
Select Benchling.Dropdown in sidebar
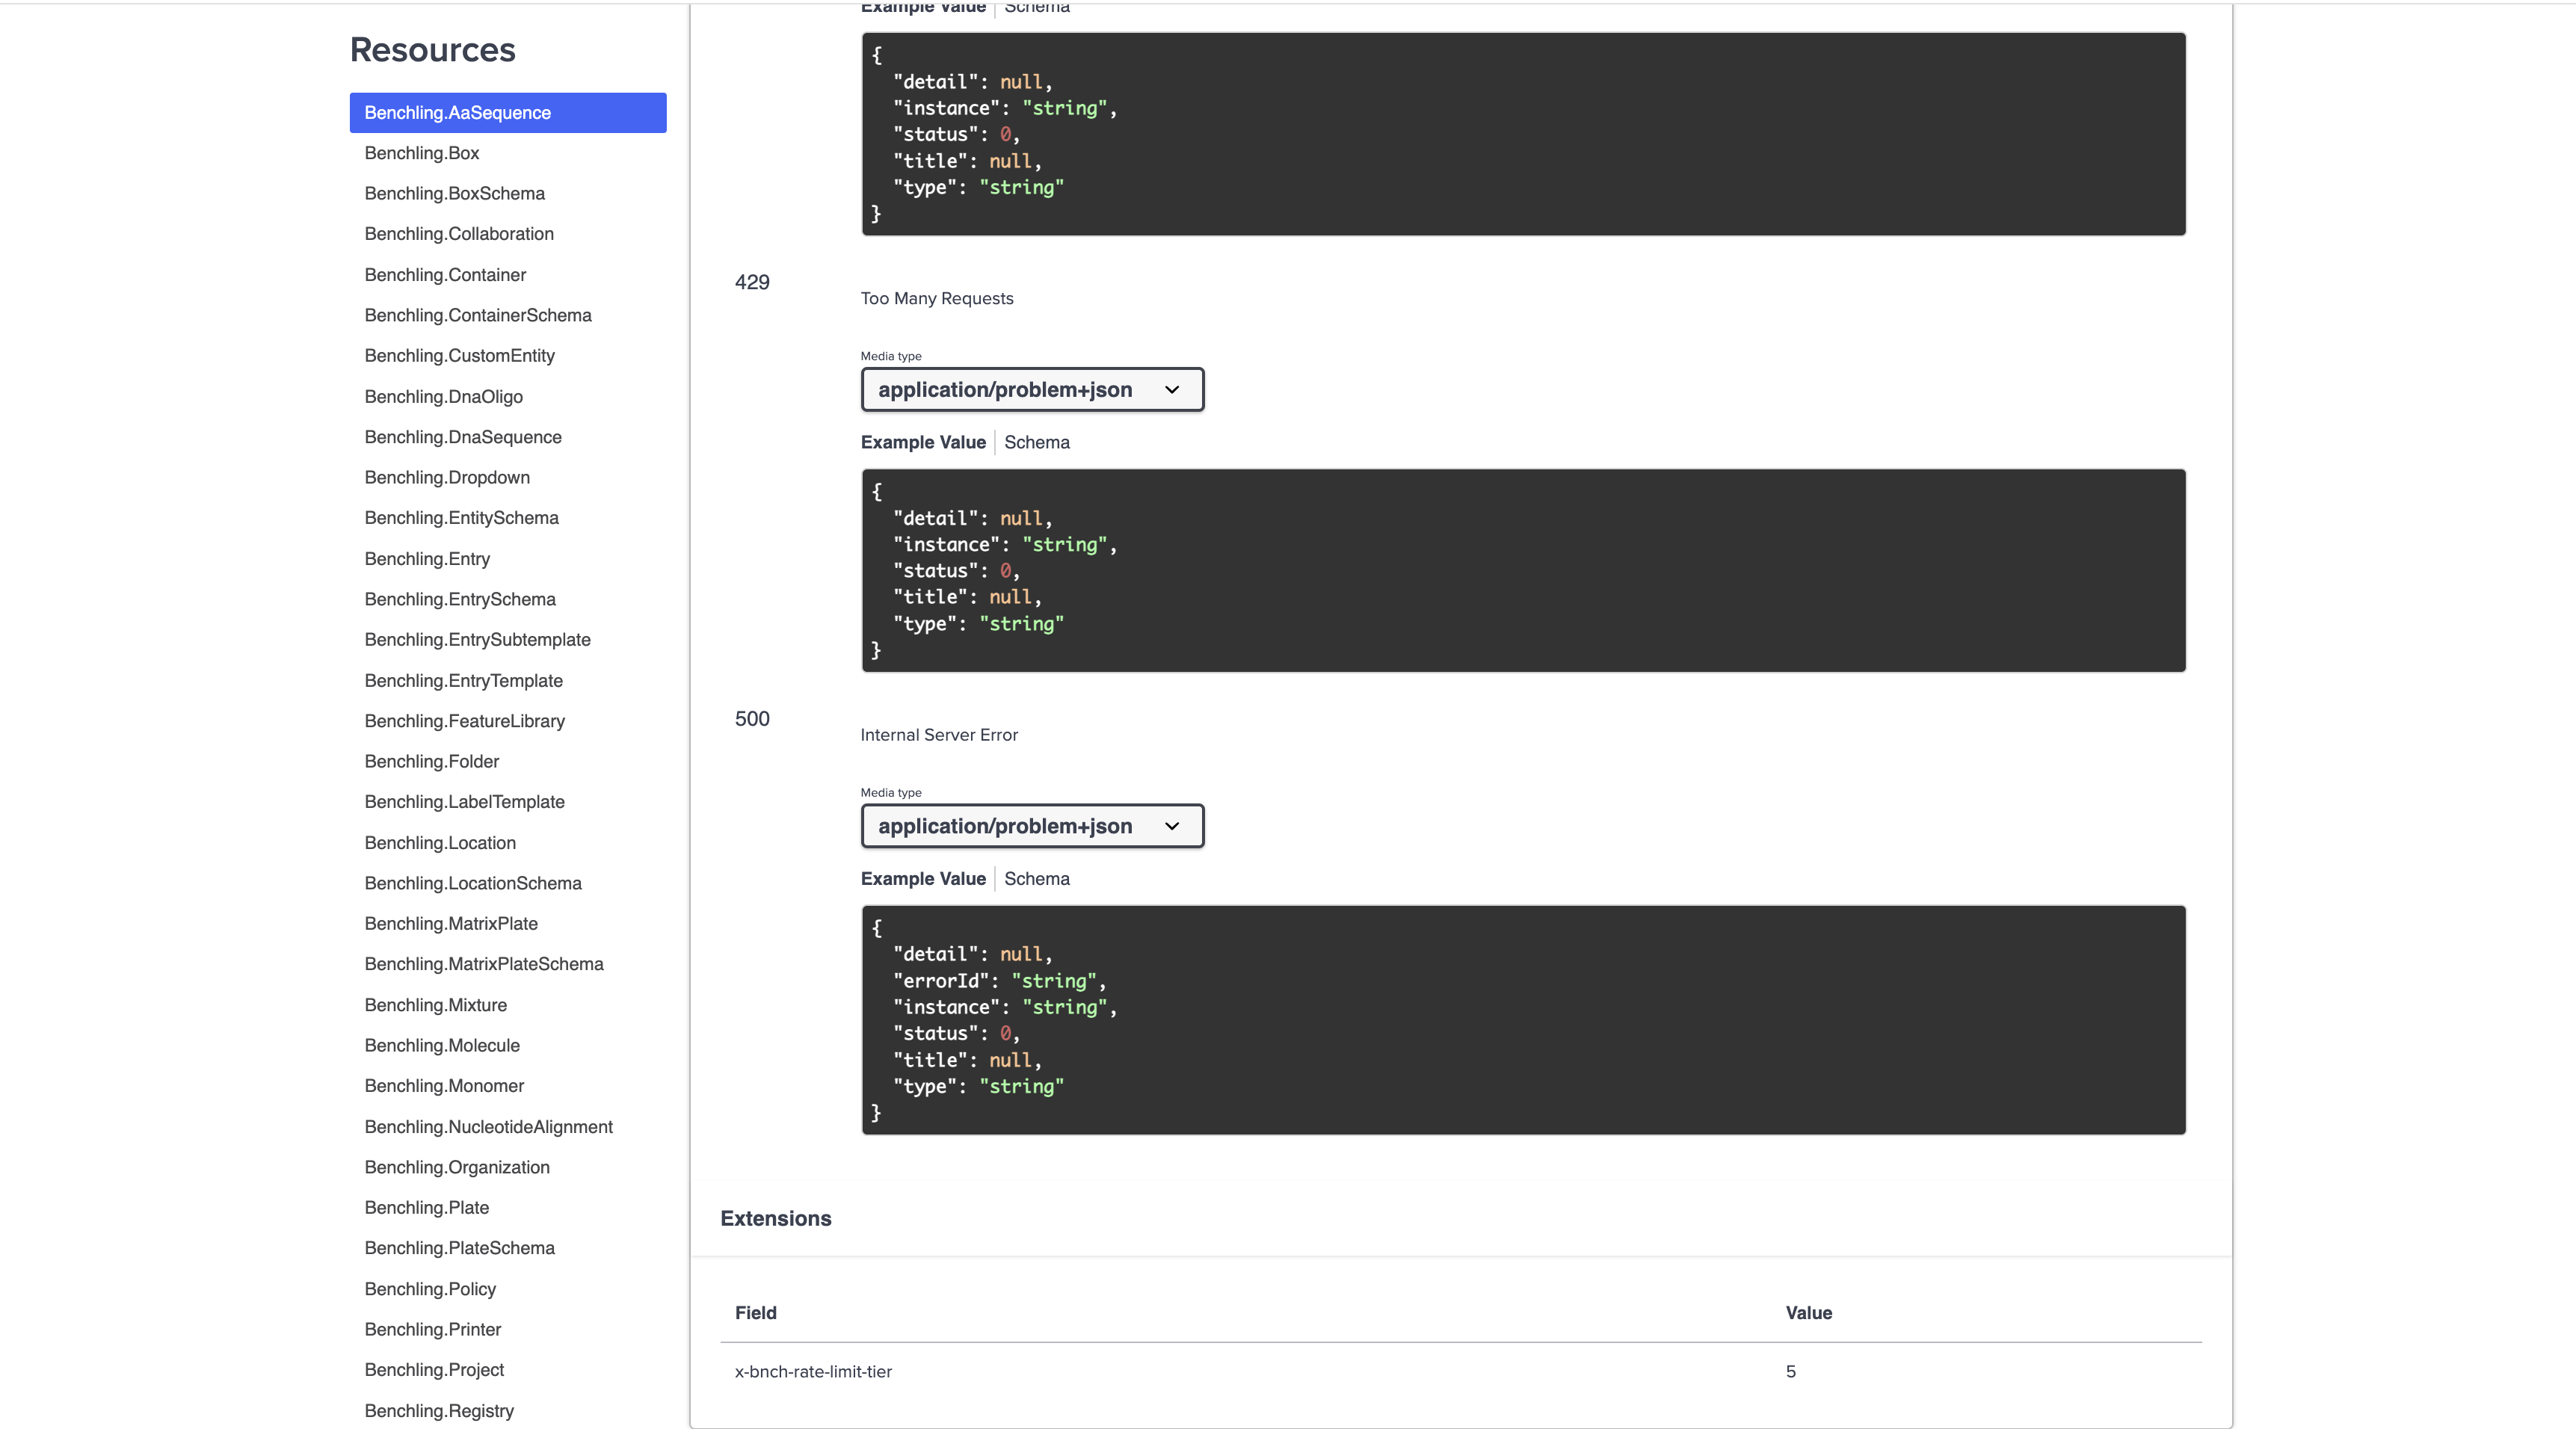click(x=447, y=478)
